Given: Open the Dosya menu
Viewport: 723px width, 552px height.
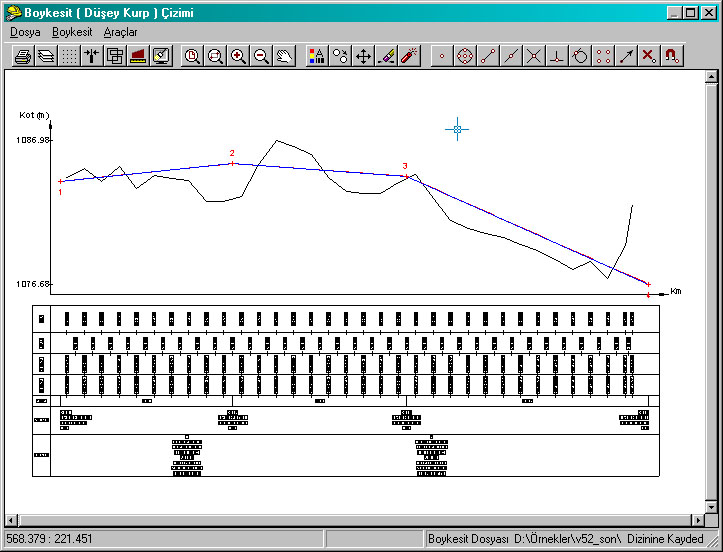Looking at the screenshot, I should (25, 32).
